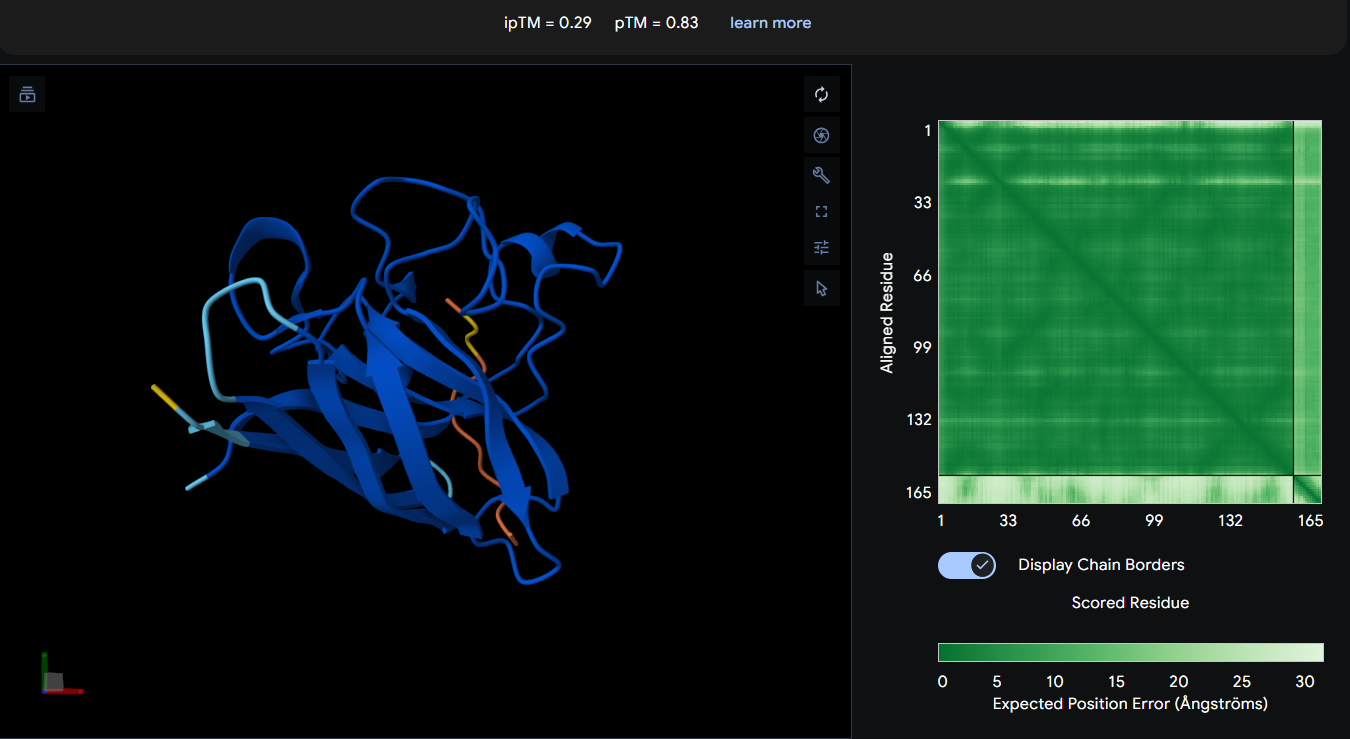The width and height of the screenshot is (1350, 739).
Task: Click the PAE heatmap plot
Action: pyautogui.click(x=1130, y=312)
